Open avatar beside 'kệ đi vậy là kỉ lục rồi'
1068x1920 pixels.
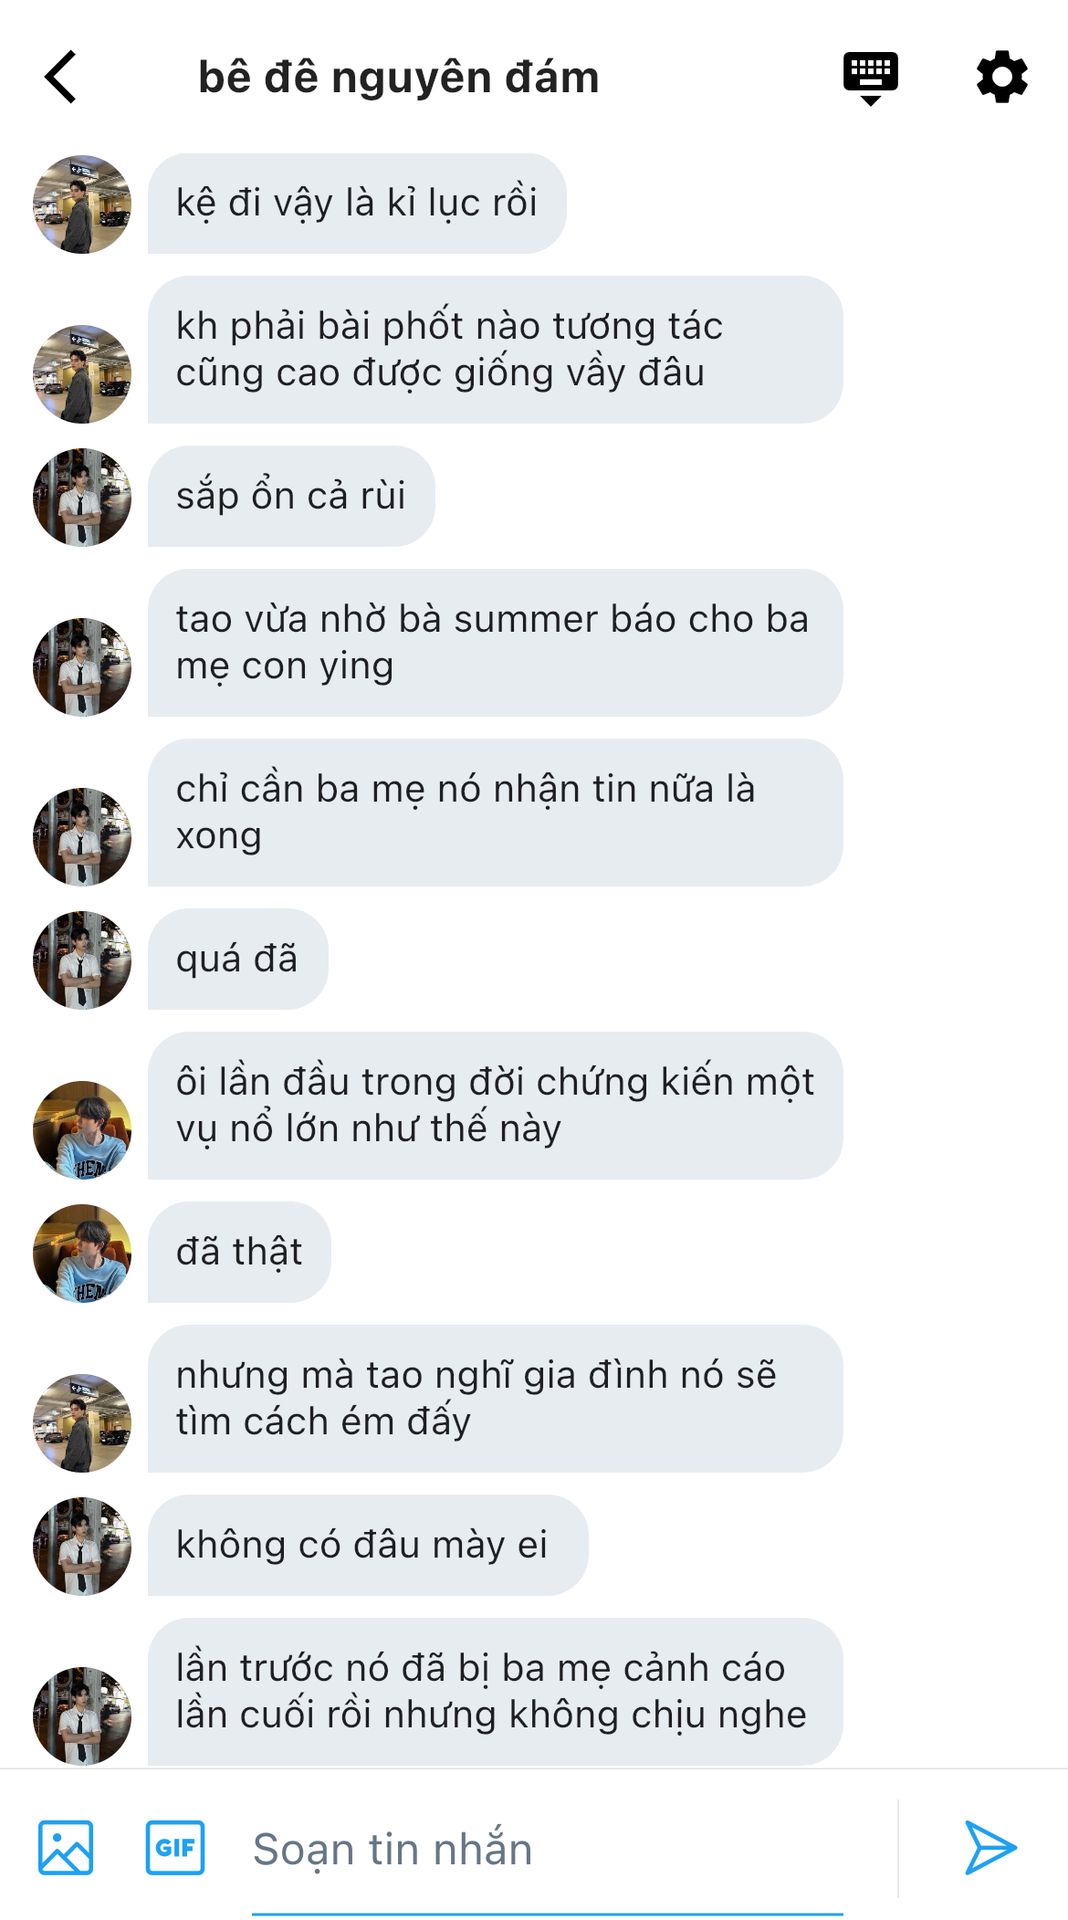(82, 204)
